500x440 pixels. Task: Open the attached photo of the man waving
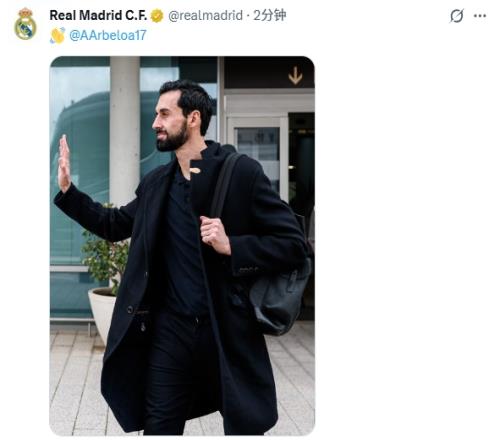[x=182, y=246]
